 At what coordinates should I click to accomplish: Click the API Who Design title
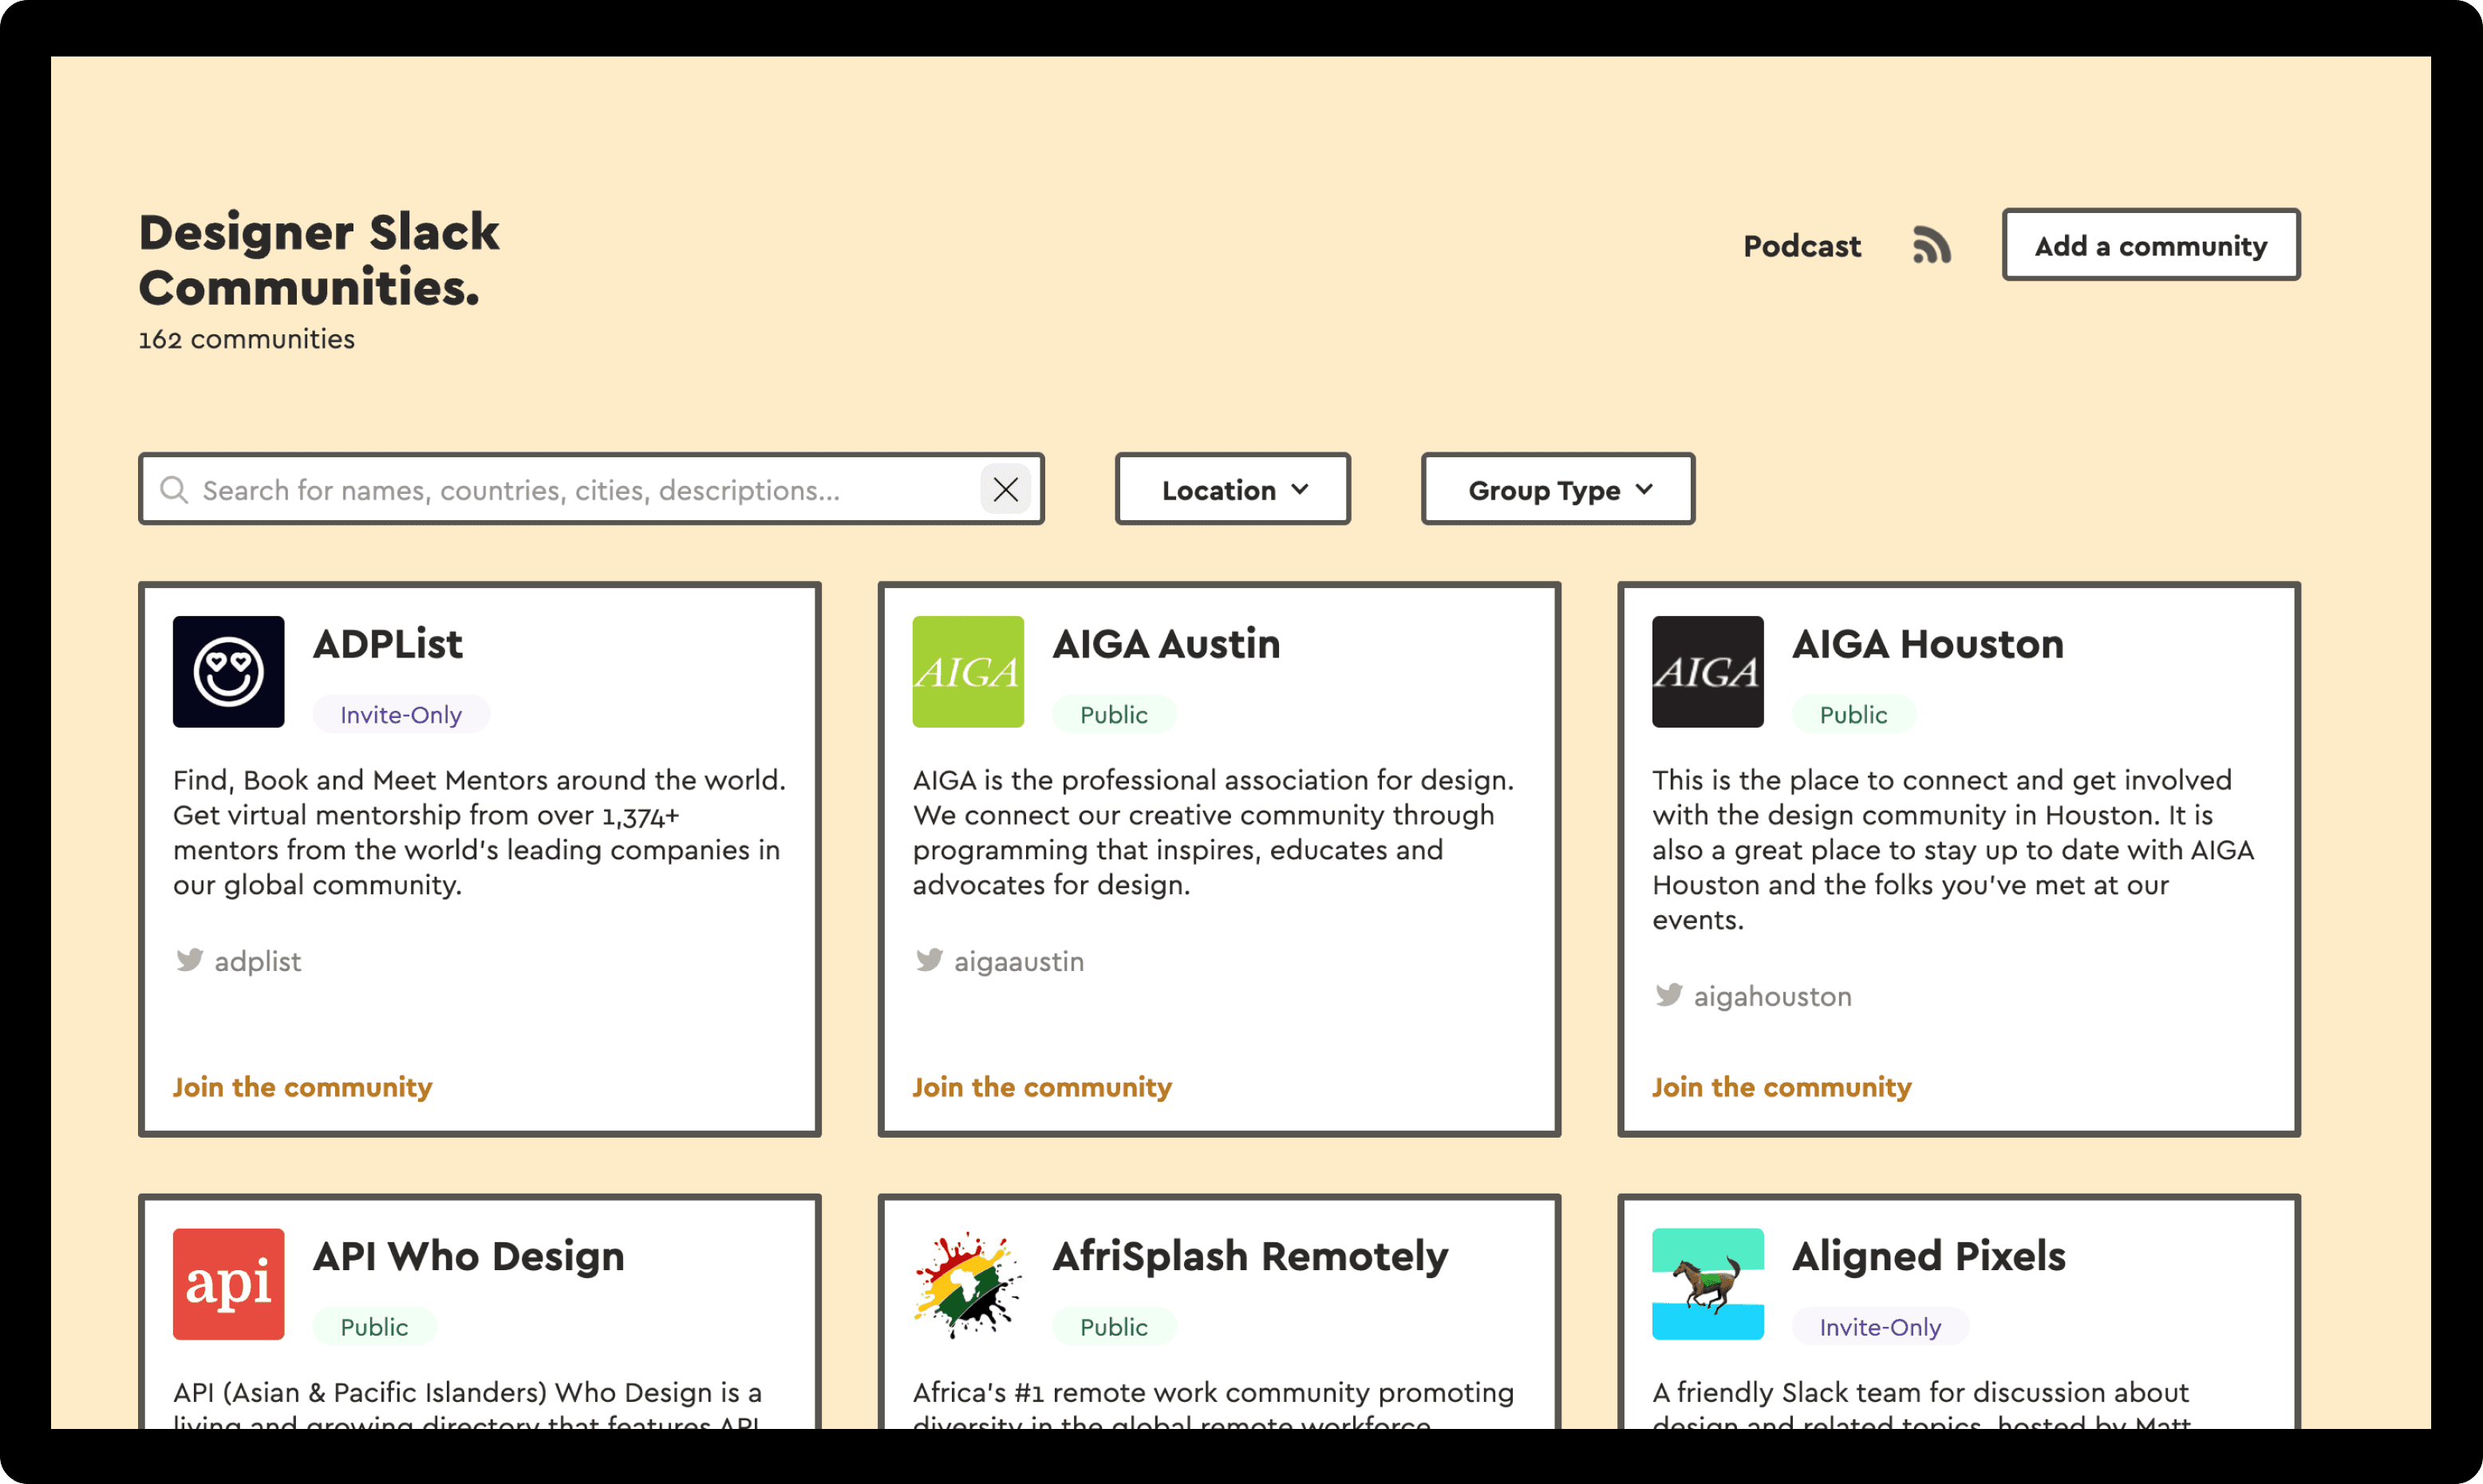469,1256
